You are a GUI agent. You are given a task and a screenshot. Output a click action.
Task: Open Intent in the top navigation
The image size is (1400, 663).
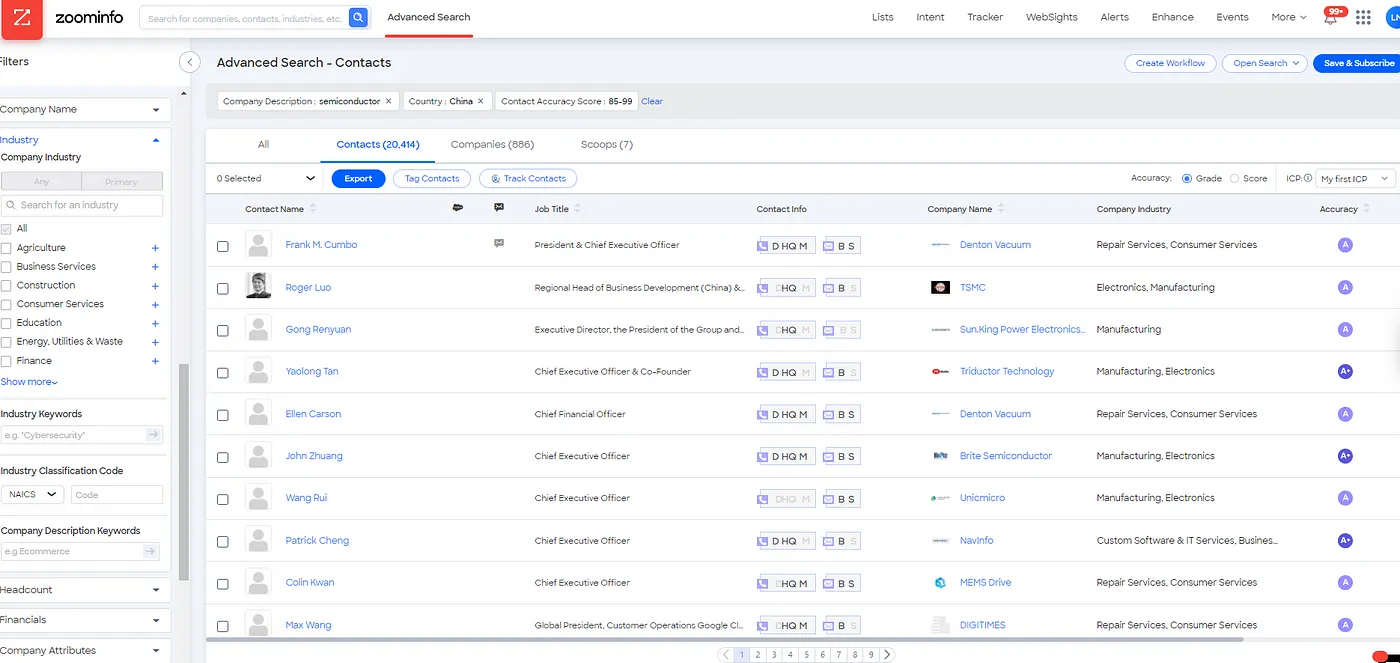tap(930, 17)
